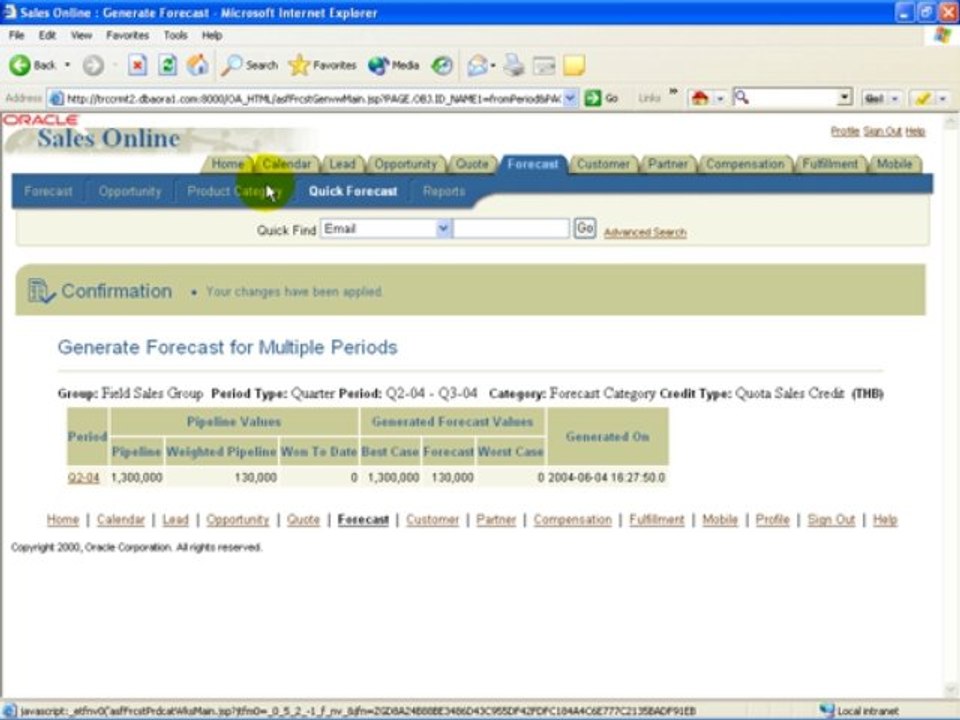The width and height of the screenshot is (960, 720).
Task: Switch to the Mobile tab
Action: tap(894, 164)
